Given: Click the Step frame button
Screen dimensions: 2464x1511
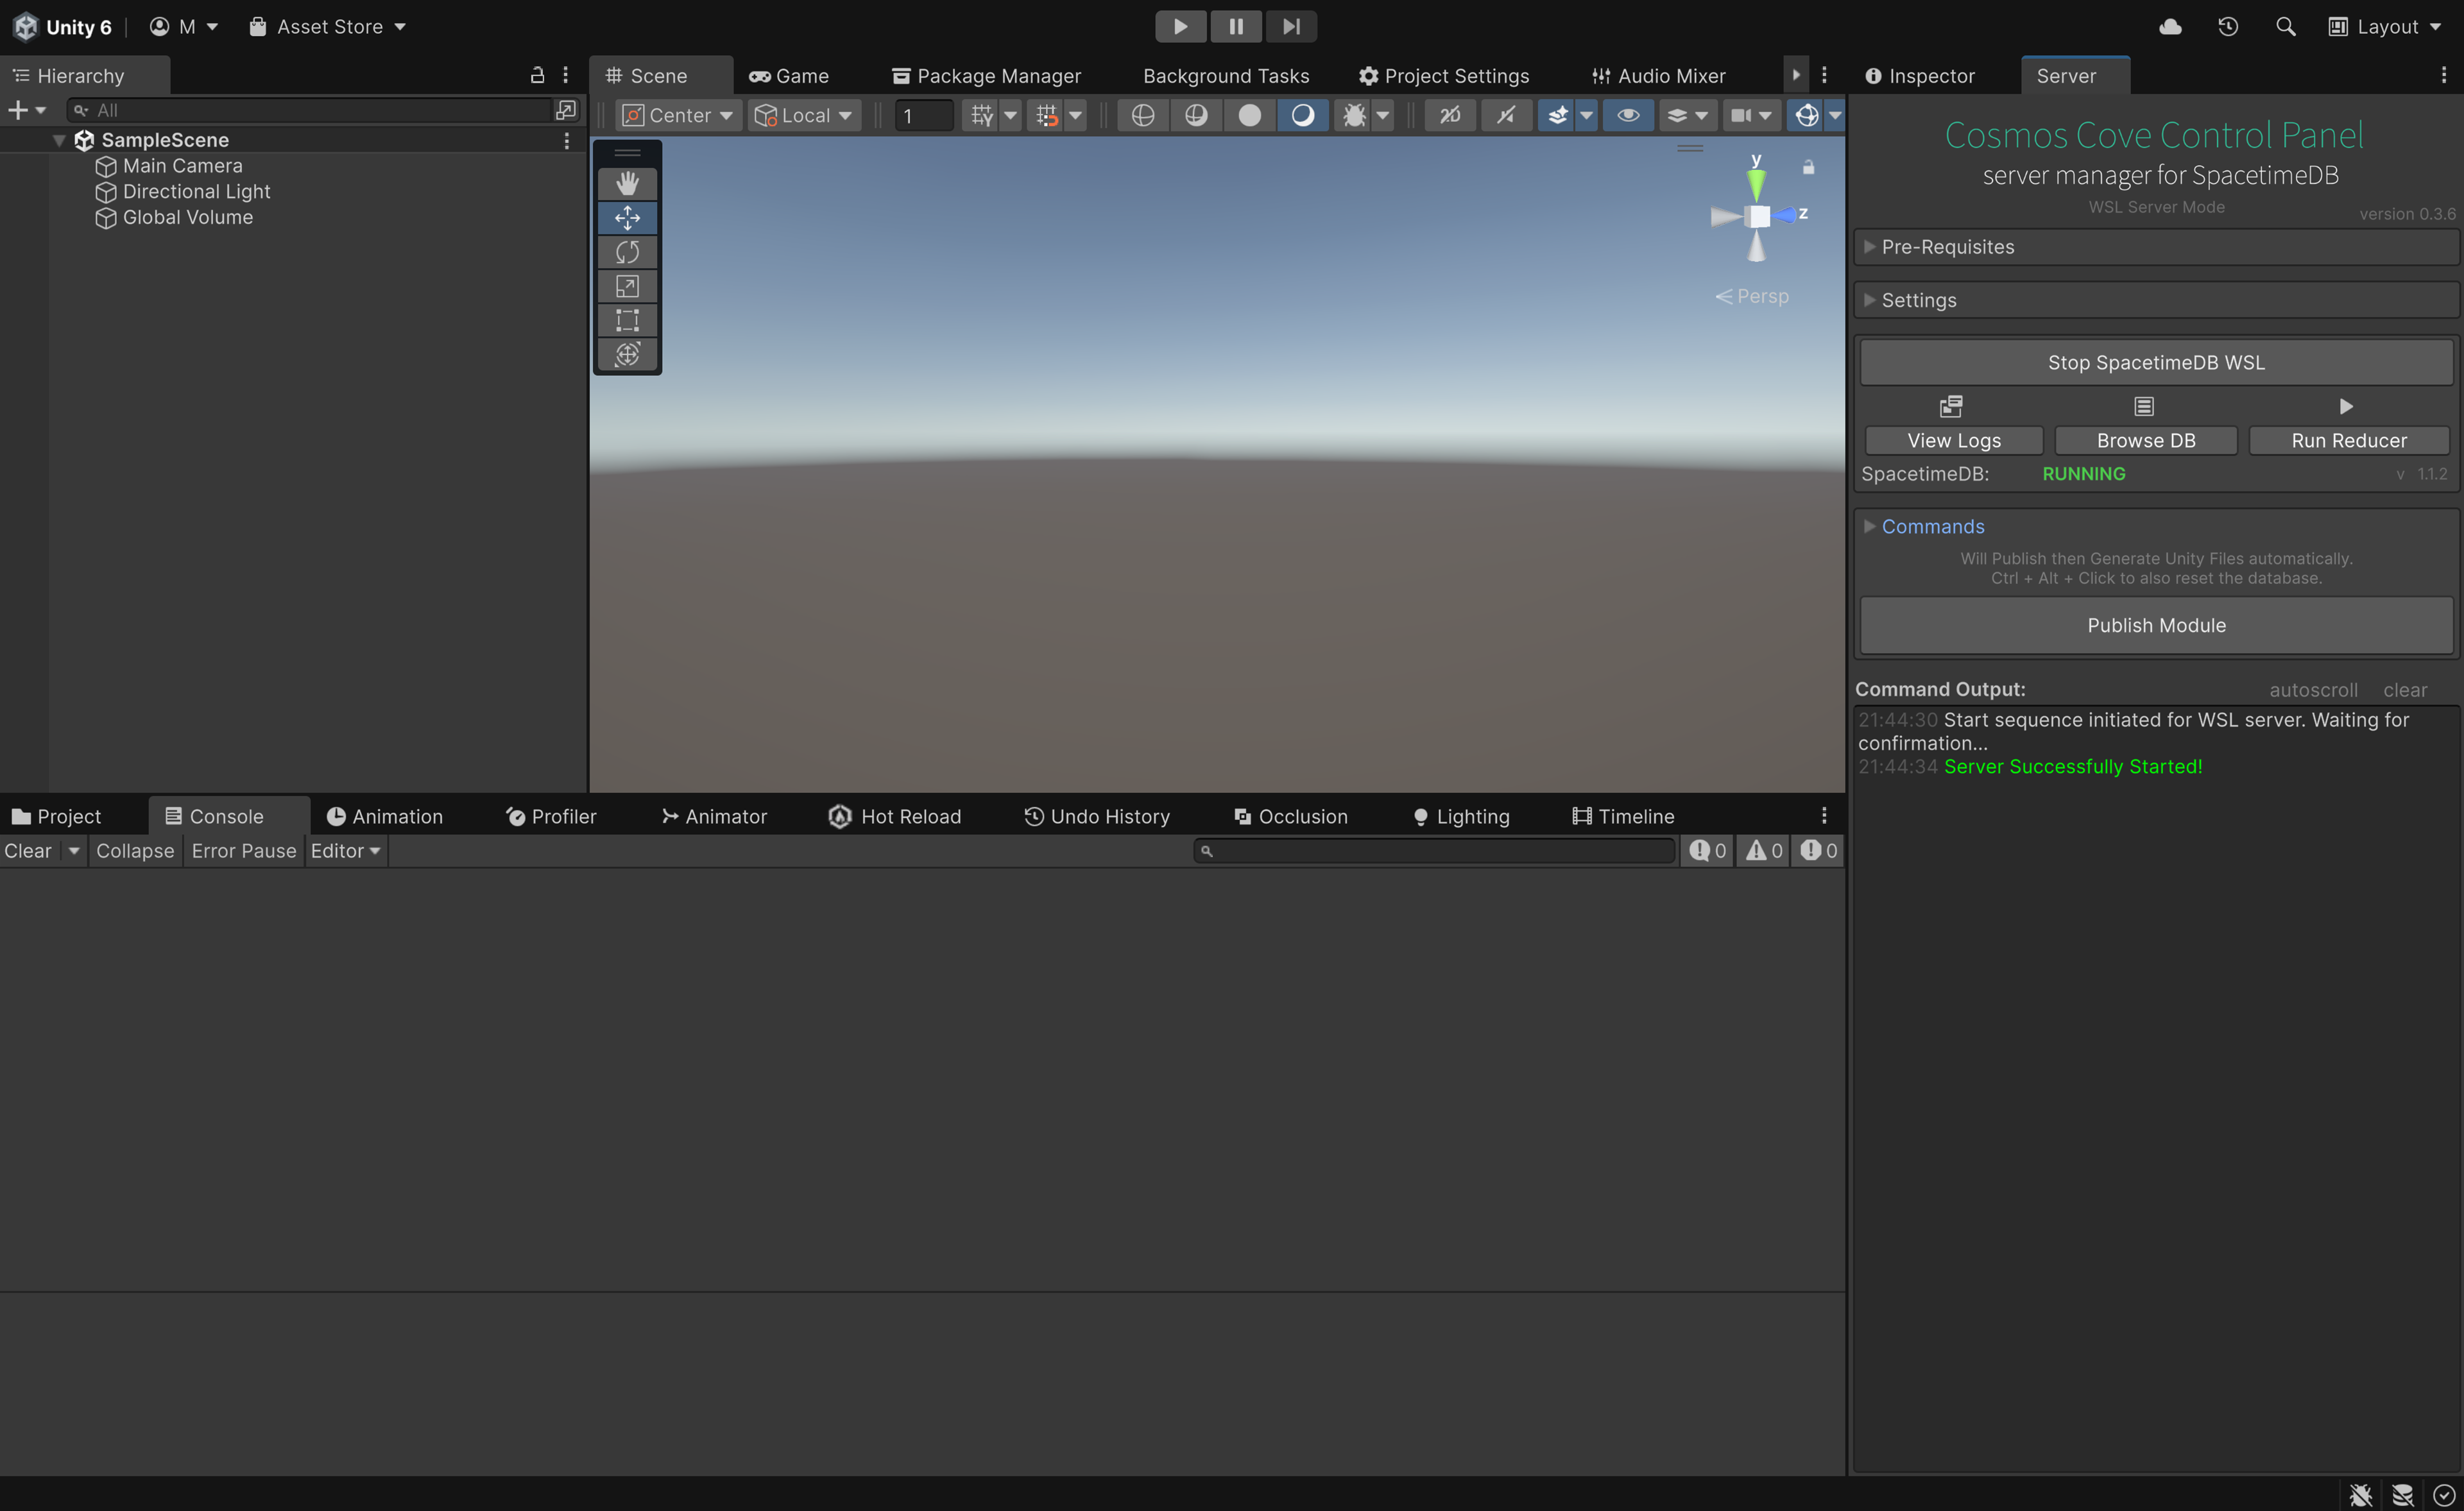Looking at the screenshot, I should tap(1291, 26).
